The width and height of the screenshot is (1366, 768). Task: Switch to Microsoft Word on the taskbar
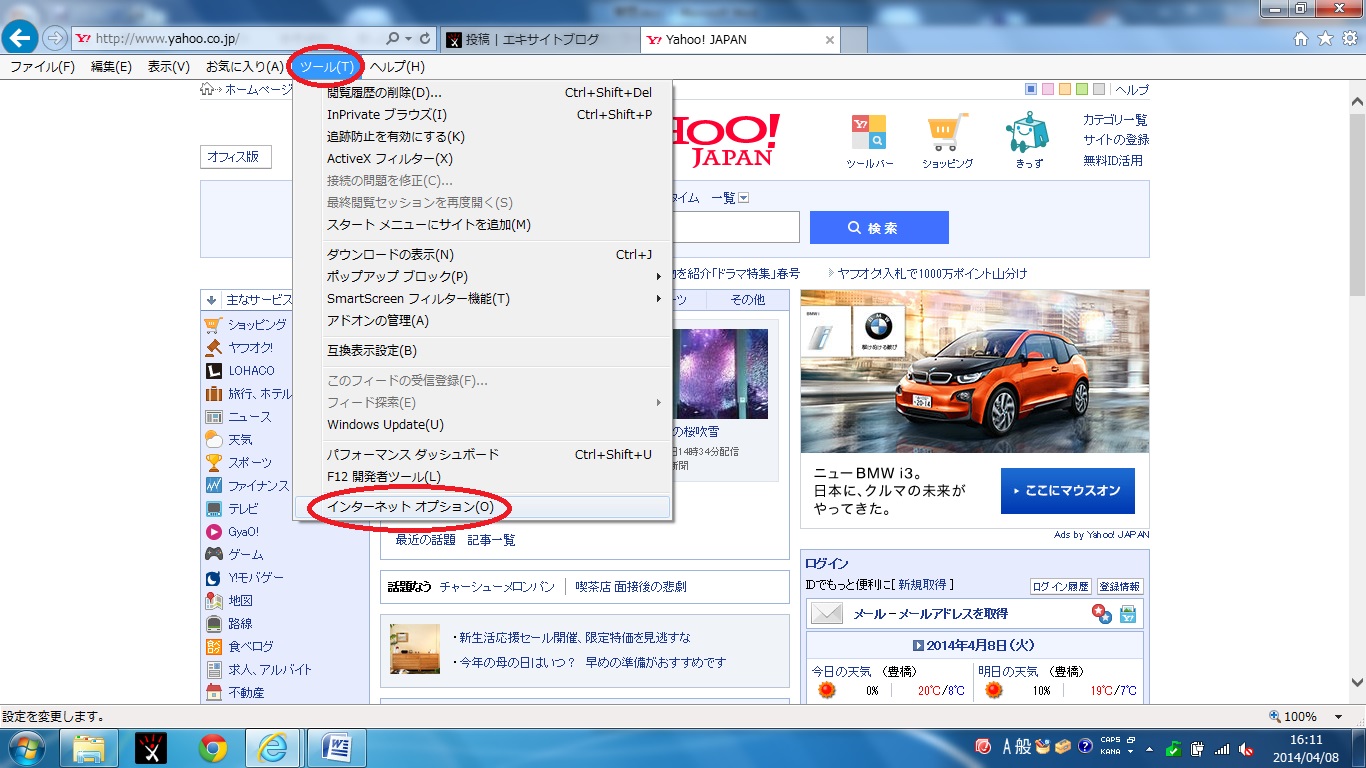click(x=336, y=748)
